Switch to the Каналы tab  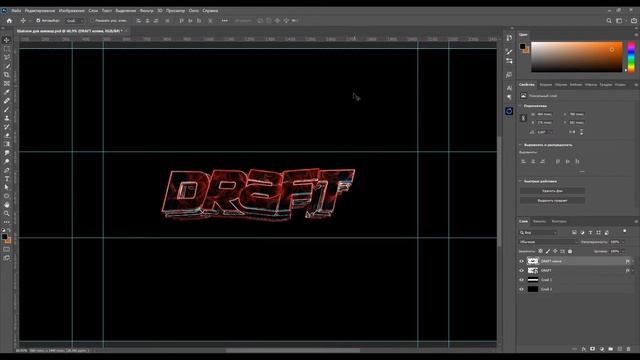click(539, 221)
